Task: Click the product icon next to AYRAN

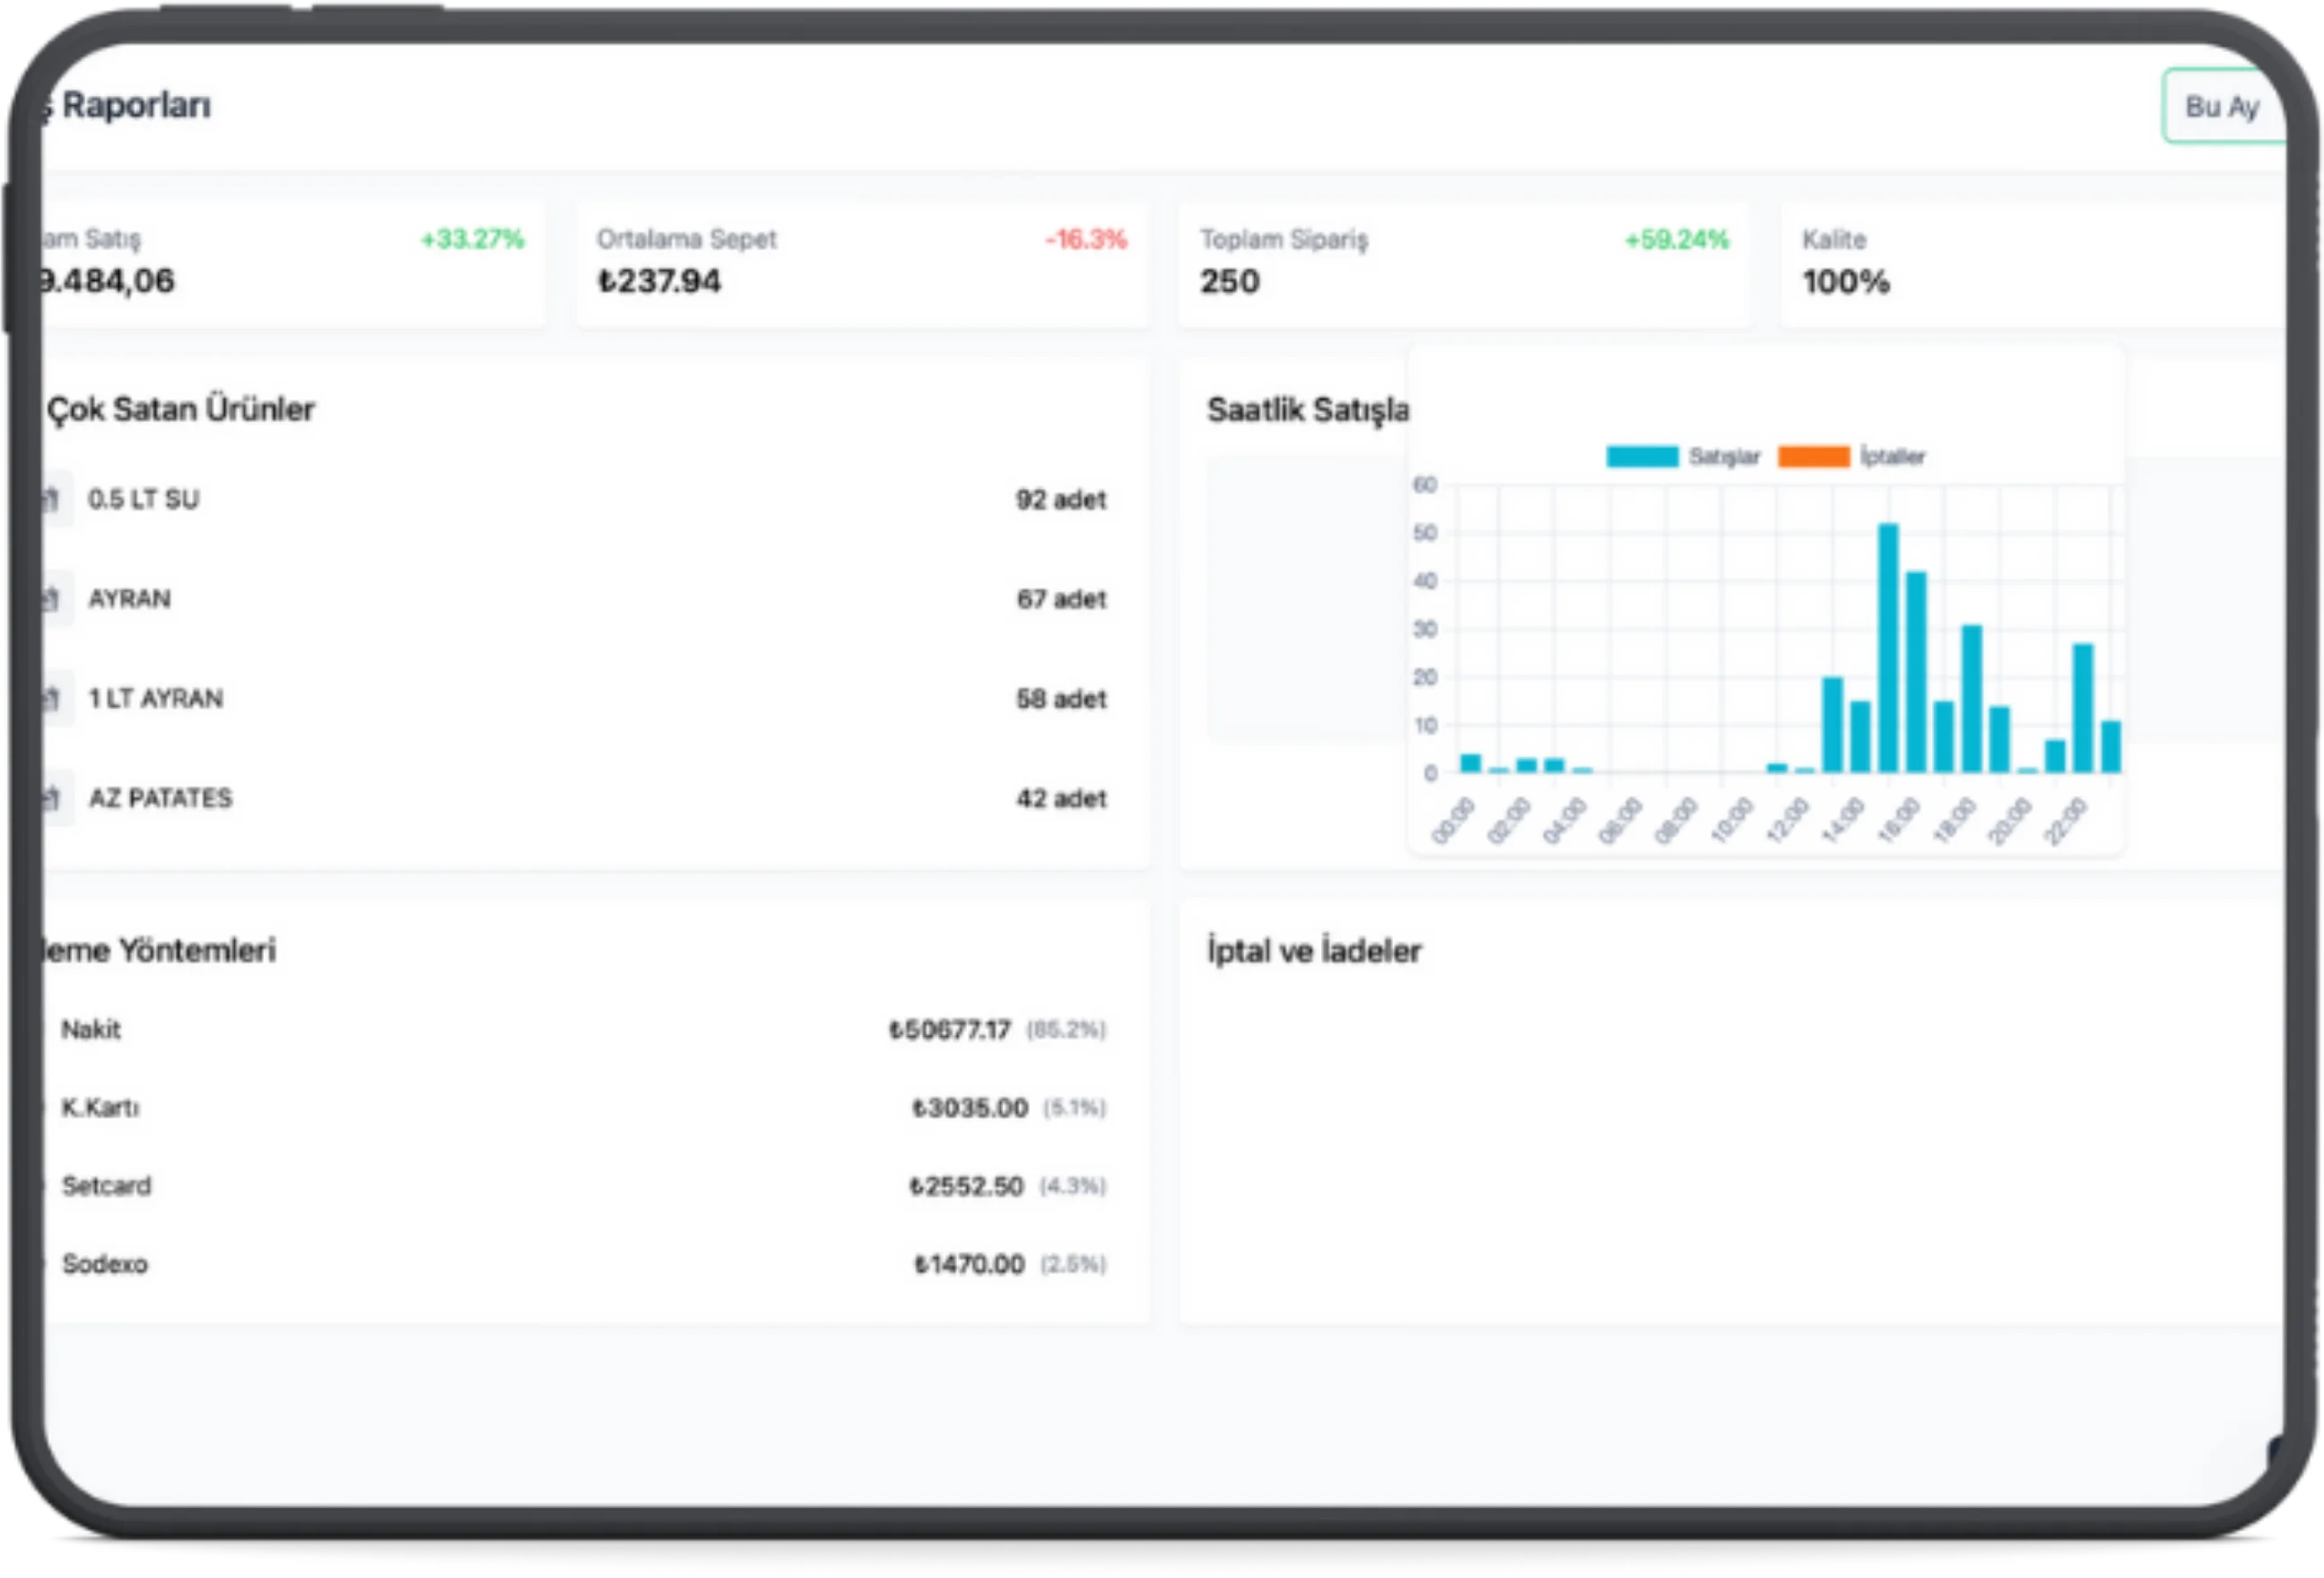Action: click(55, 599)
